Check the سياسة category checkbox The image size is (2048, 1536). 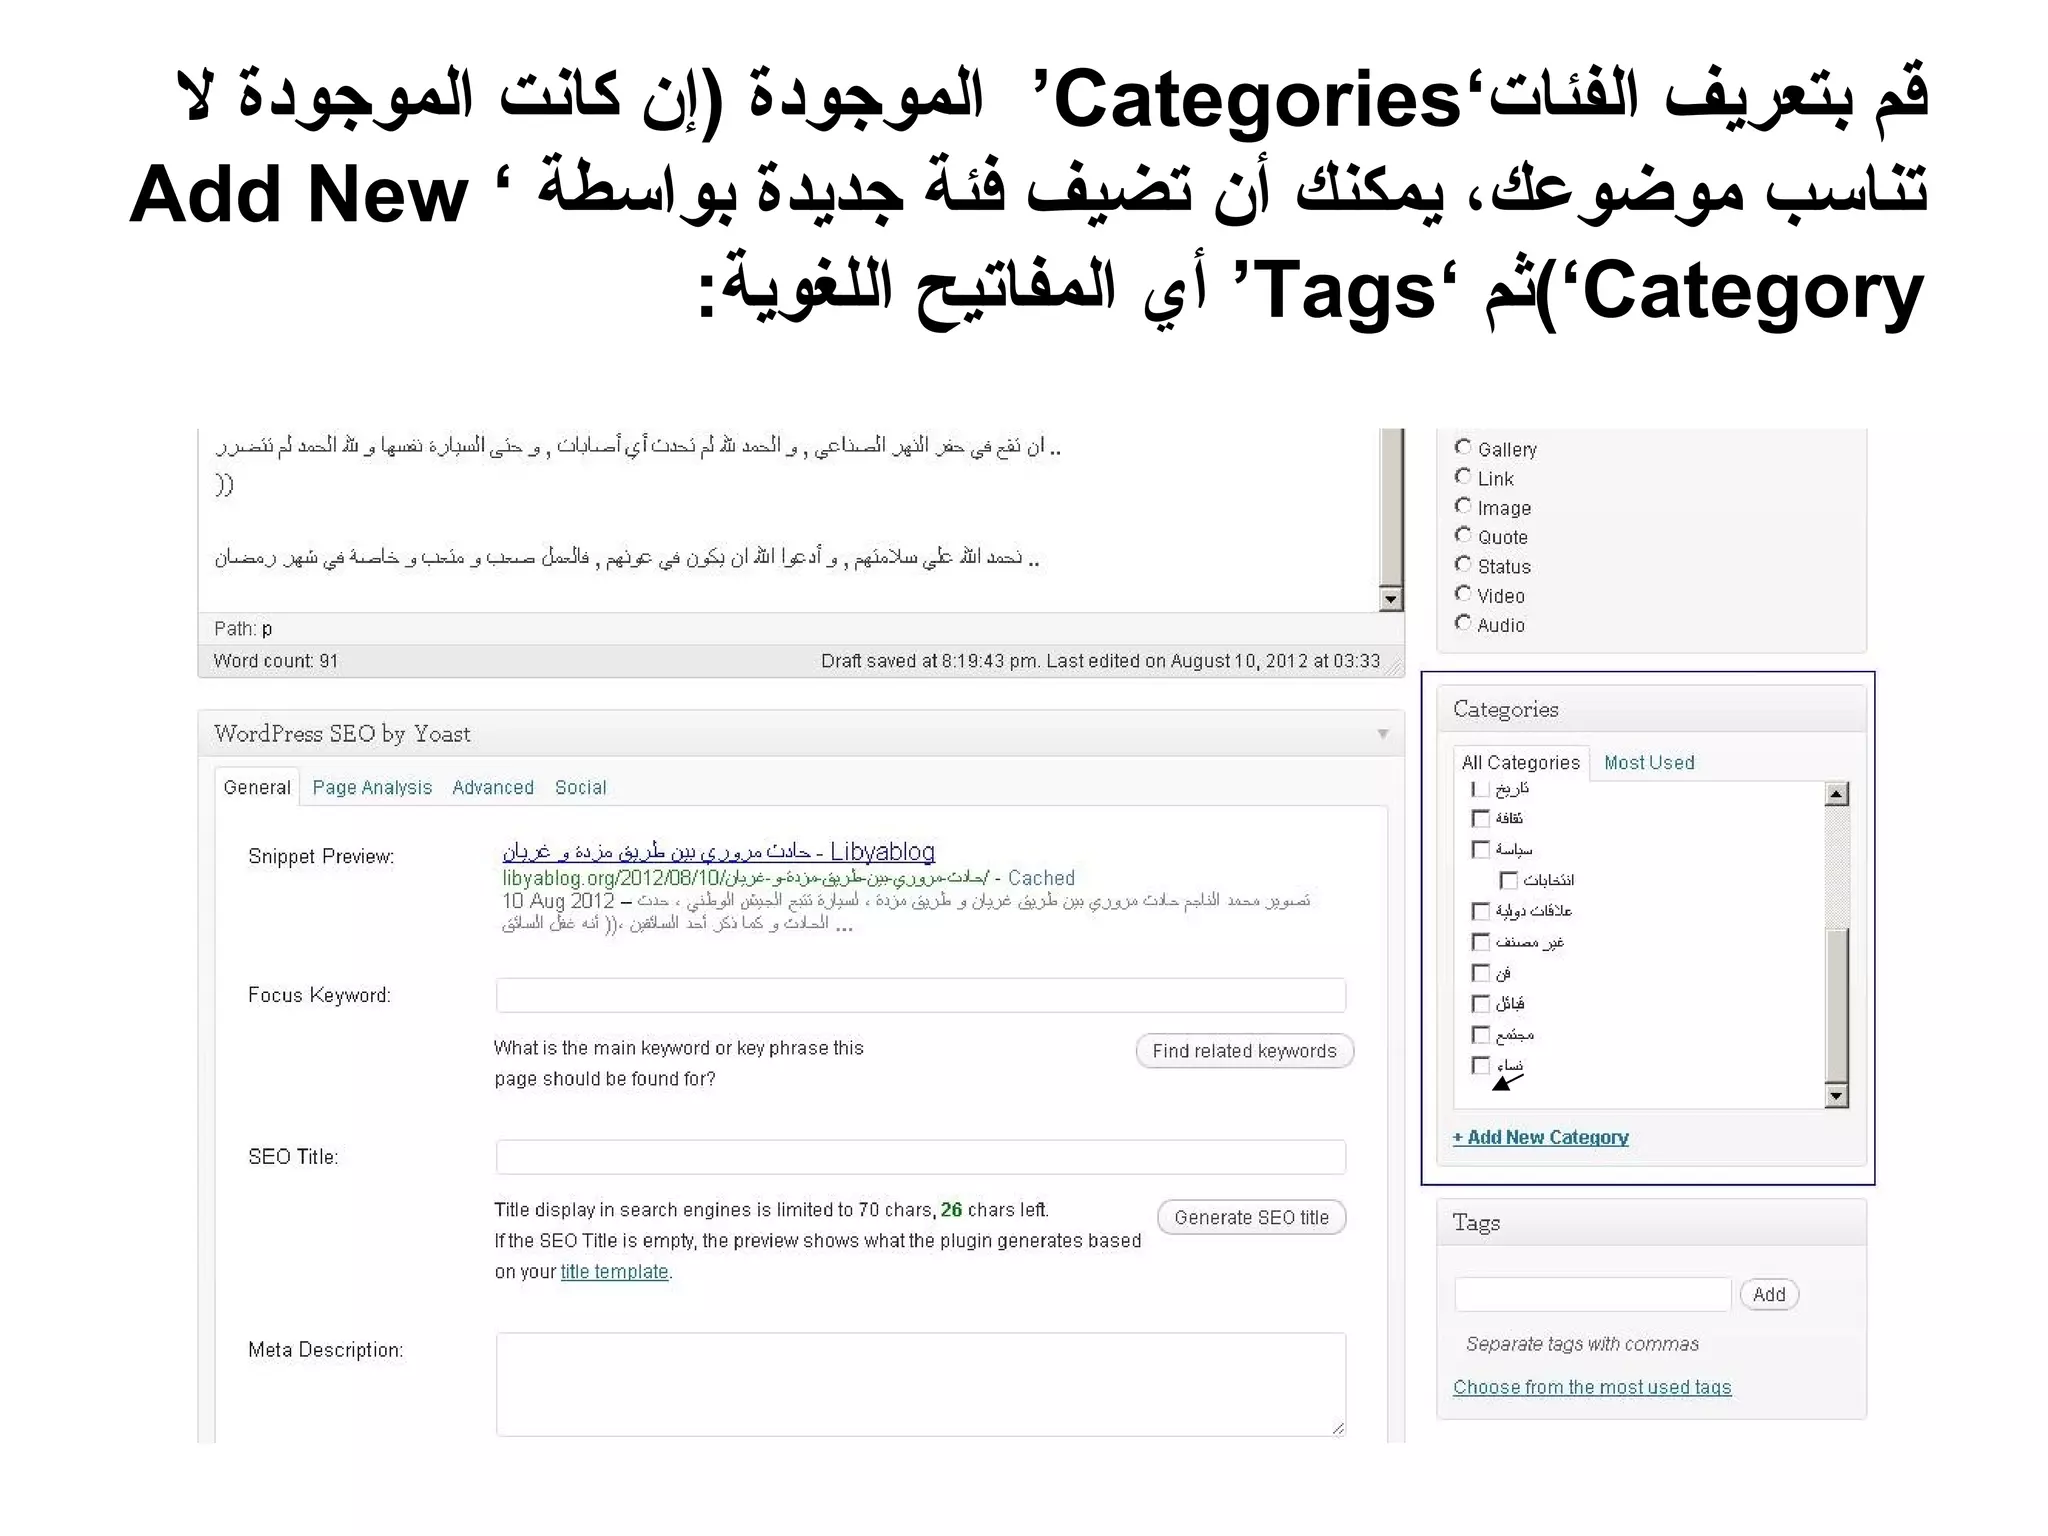click(x=1481, y=849)
